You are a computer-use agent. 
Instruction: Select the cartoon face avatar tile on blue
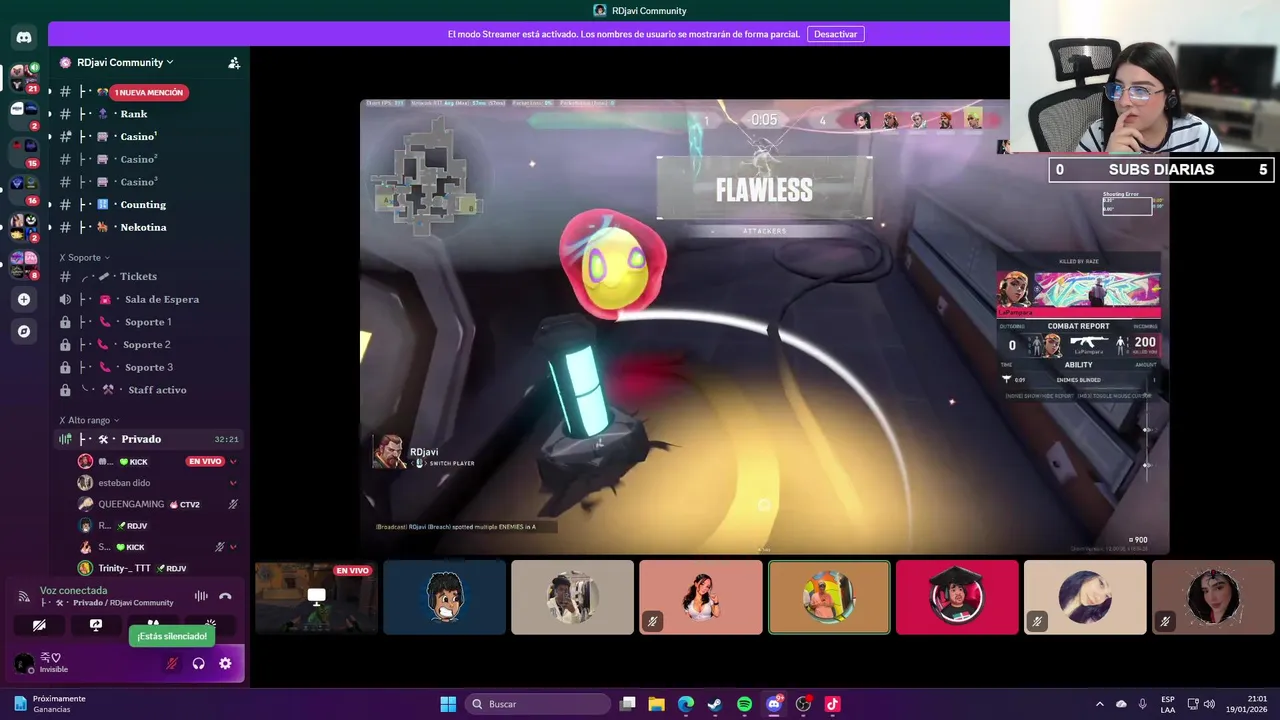point(444,597)
